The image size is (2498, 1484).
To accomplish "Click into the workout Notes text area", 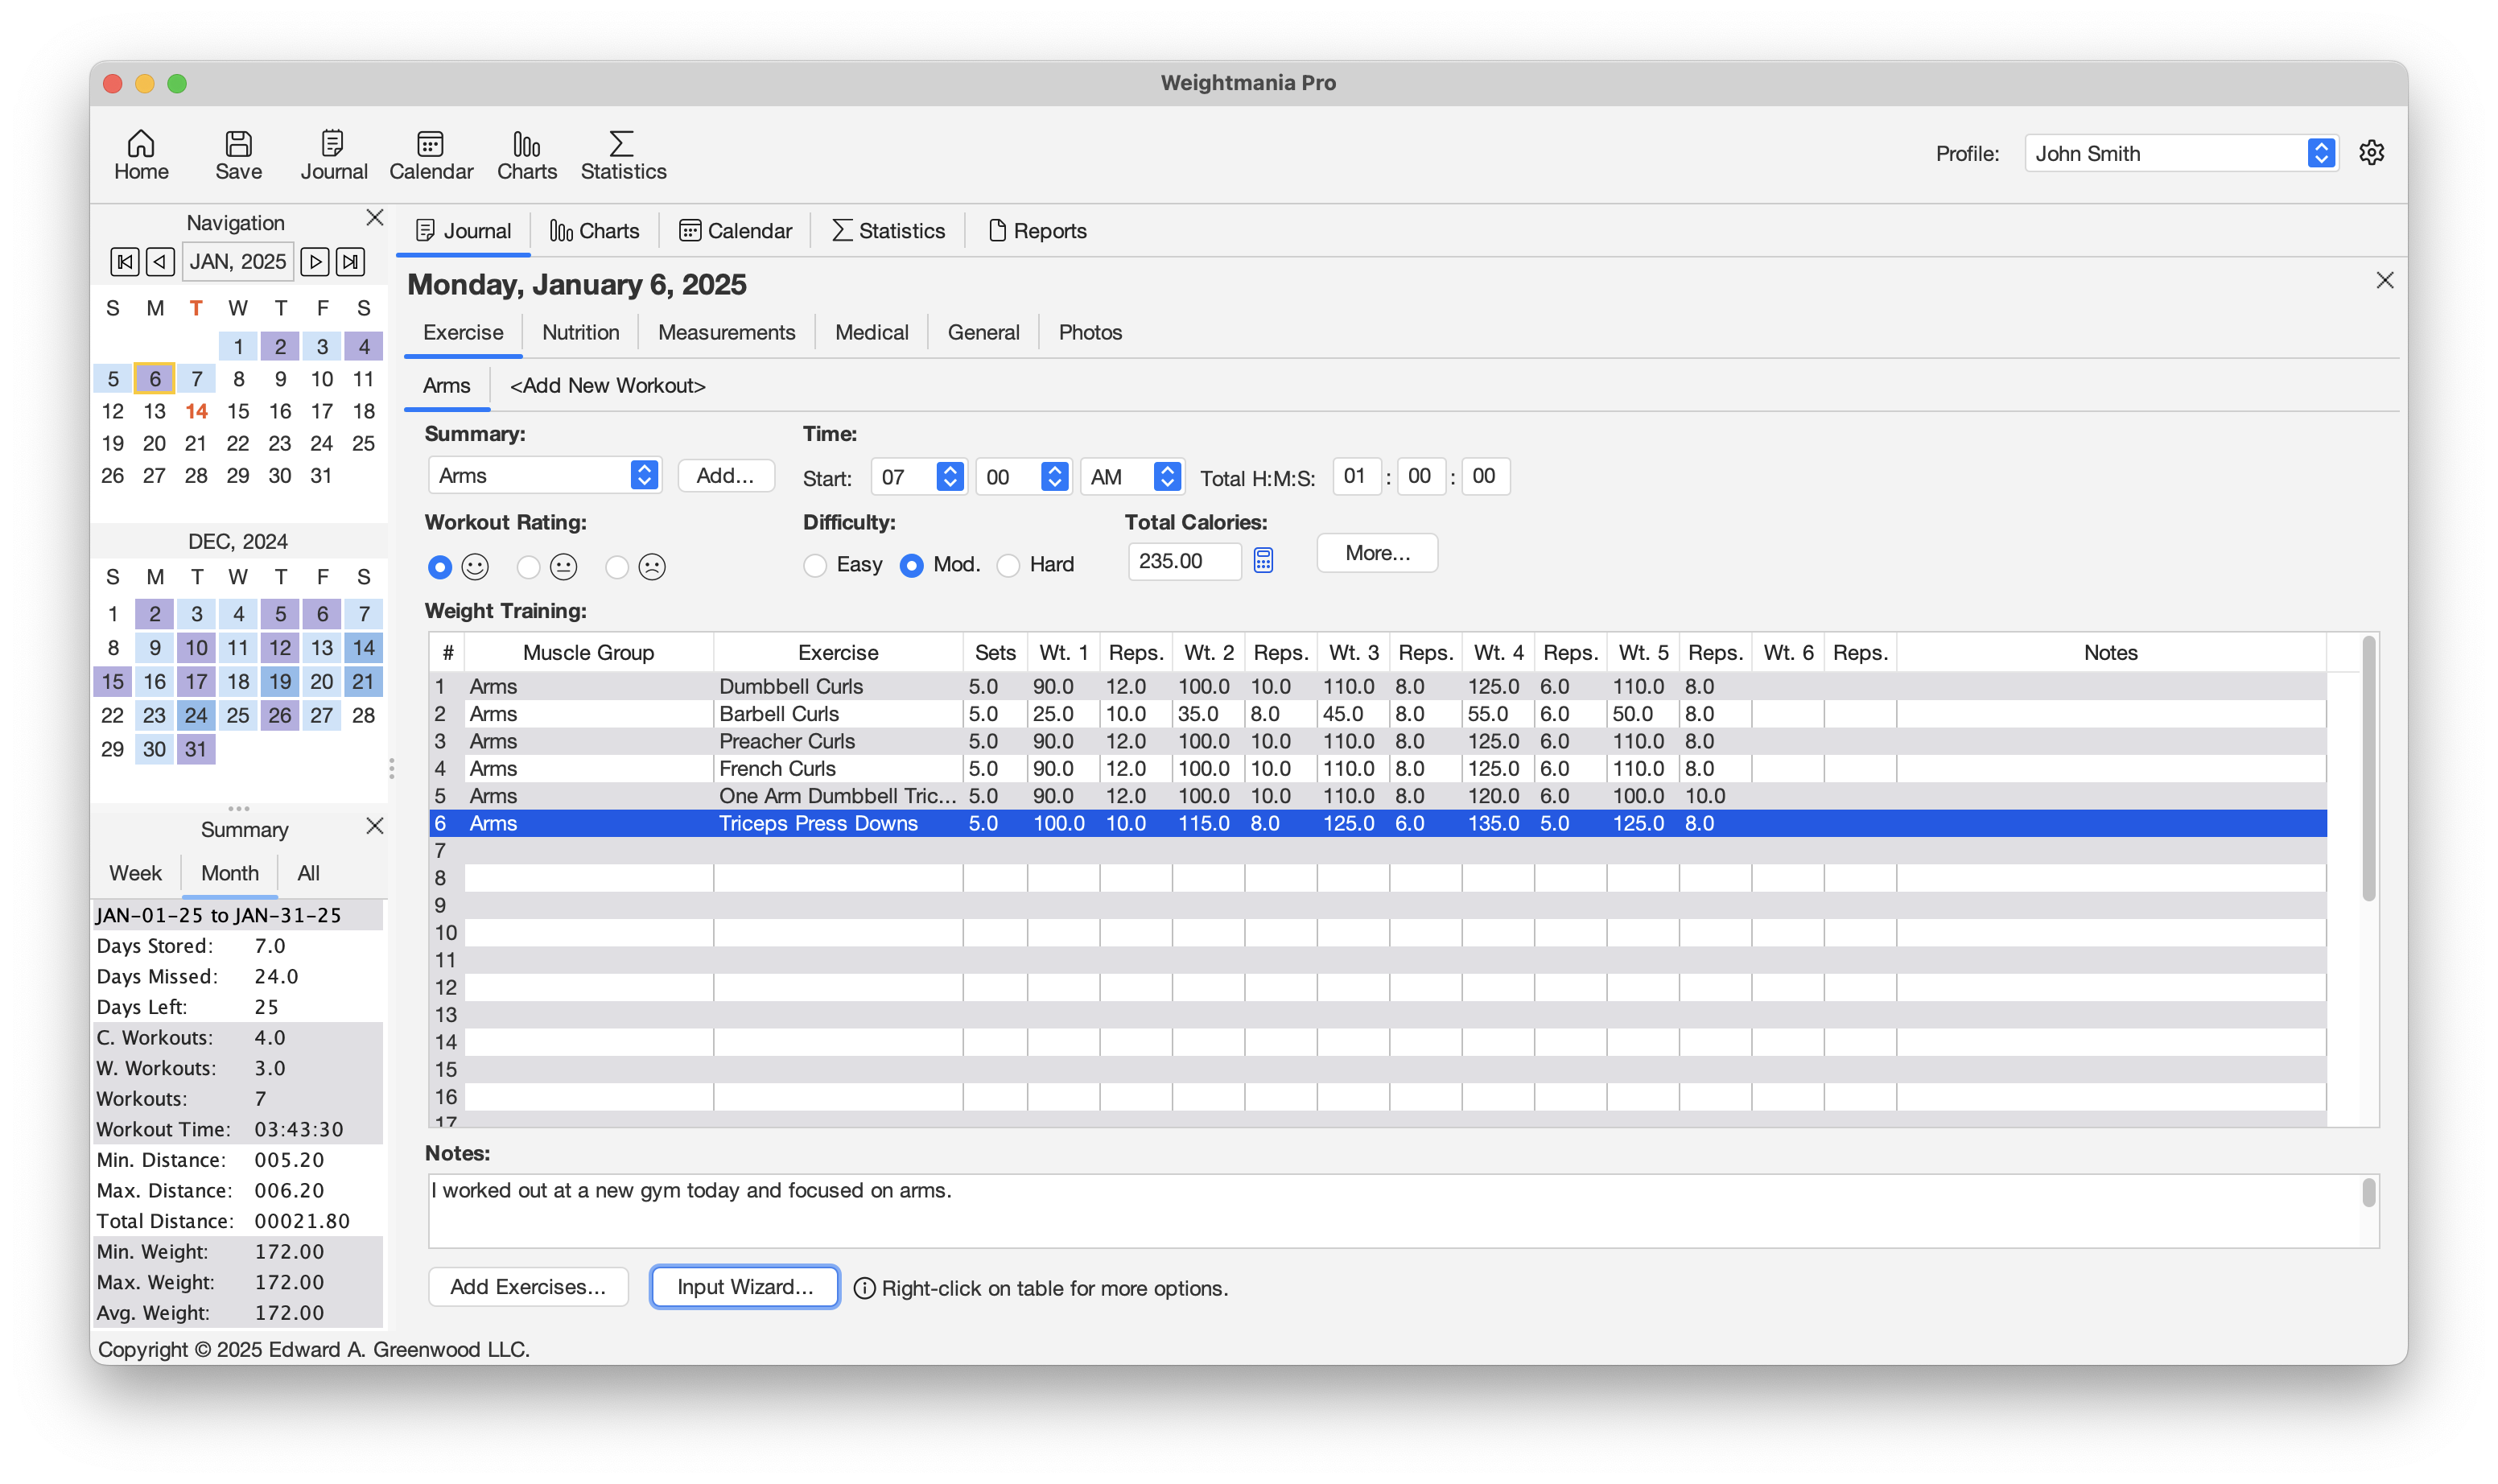I will point(1394,1211).
